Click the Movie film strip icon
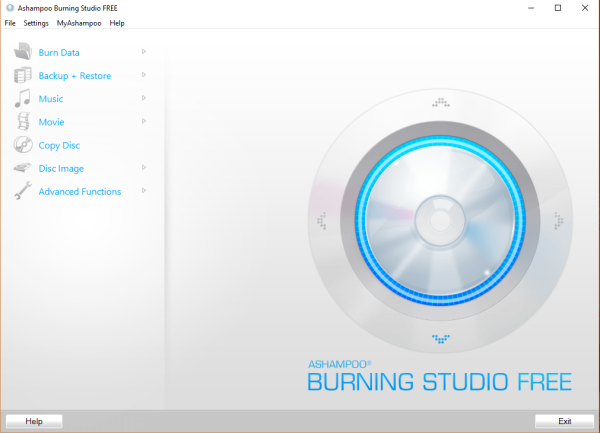 [23, 121]
